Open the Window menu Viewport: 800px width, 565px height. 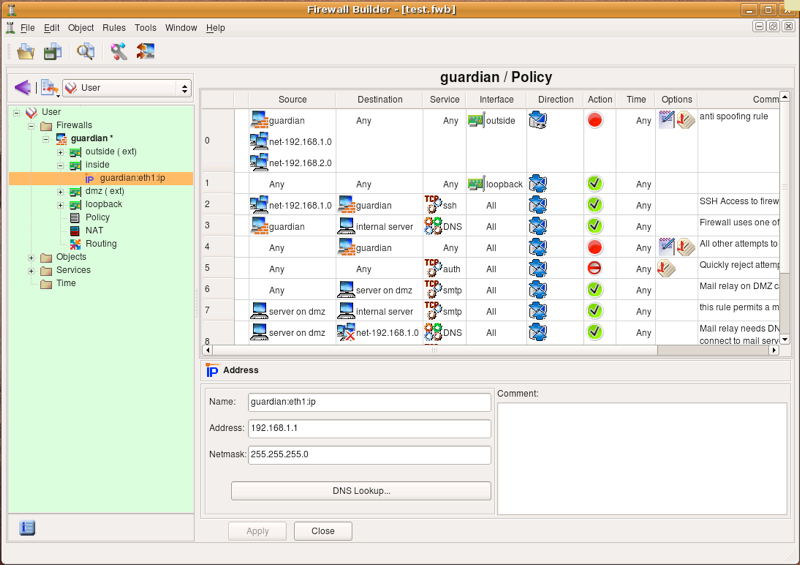tap(181, 28)
